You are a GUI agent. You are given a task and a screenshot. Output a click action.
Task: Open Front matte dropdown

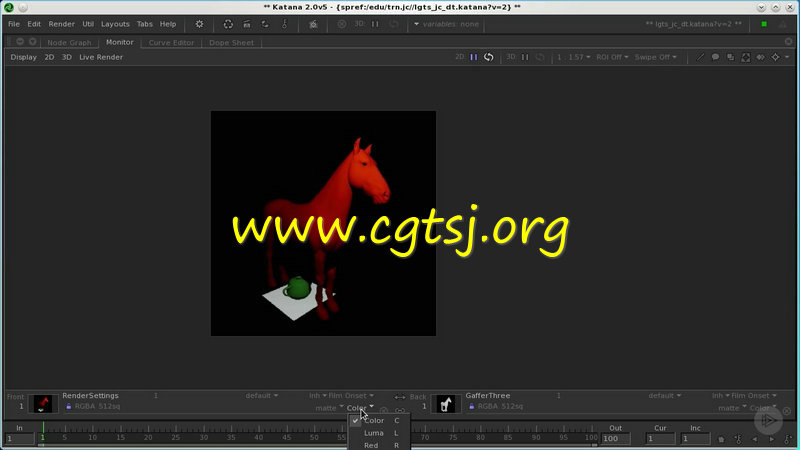point(329,408)
